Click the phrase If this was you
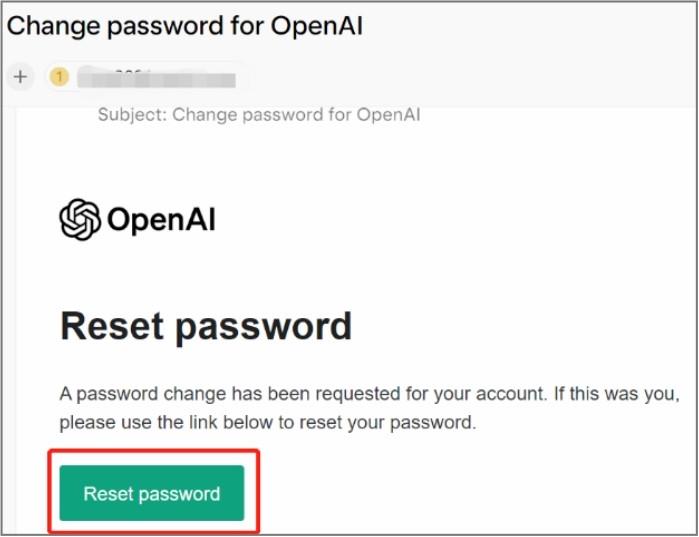 [617, 394]
